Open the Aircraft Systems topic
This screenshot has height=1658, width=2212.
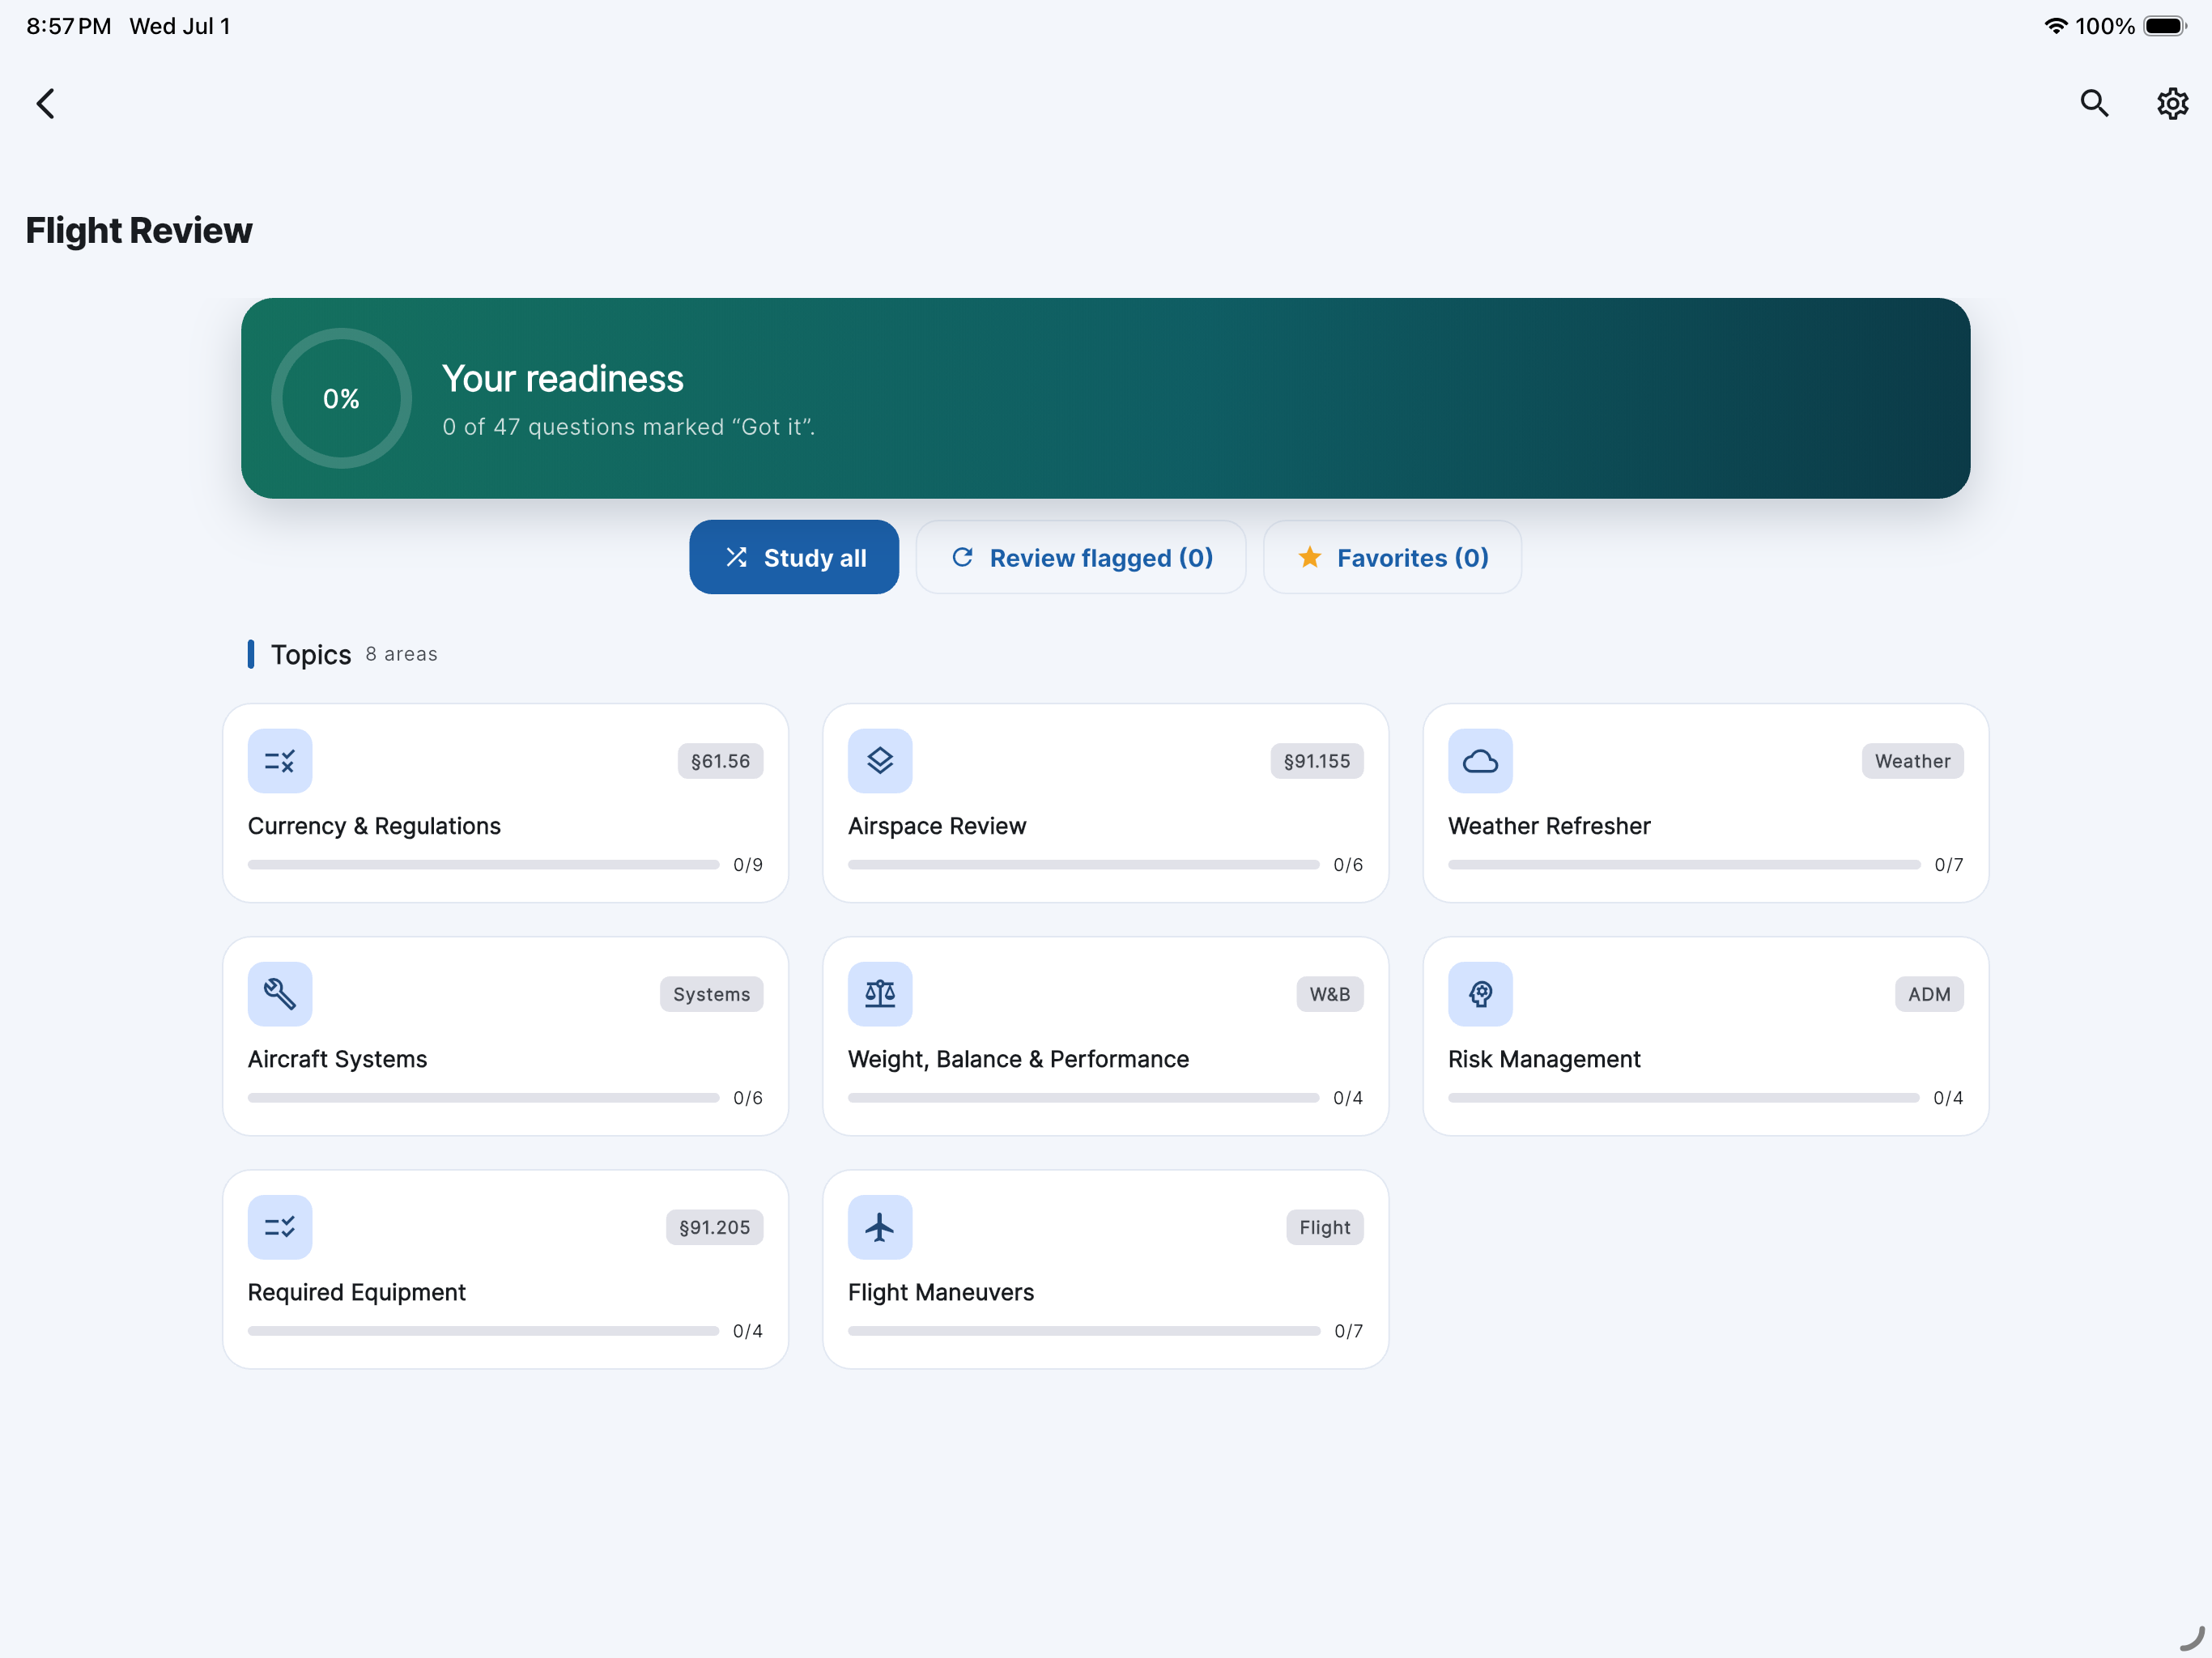pos(505,1036)
